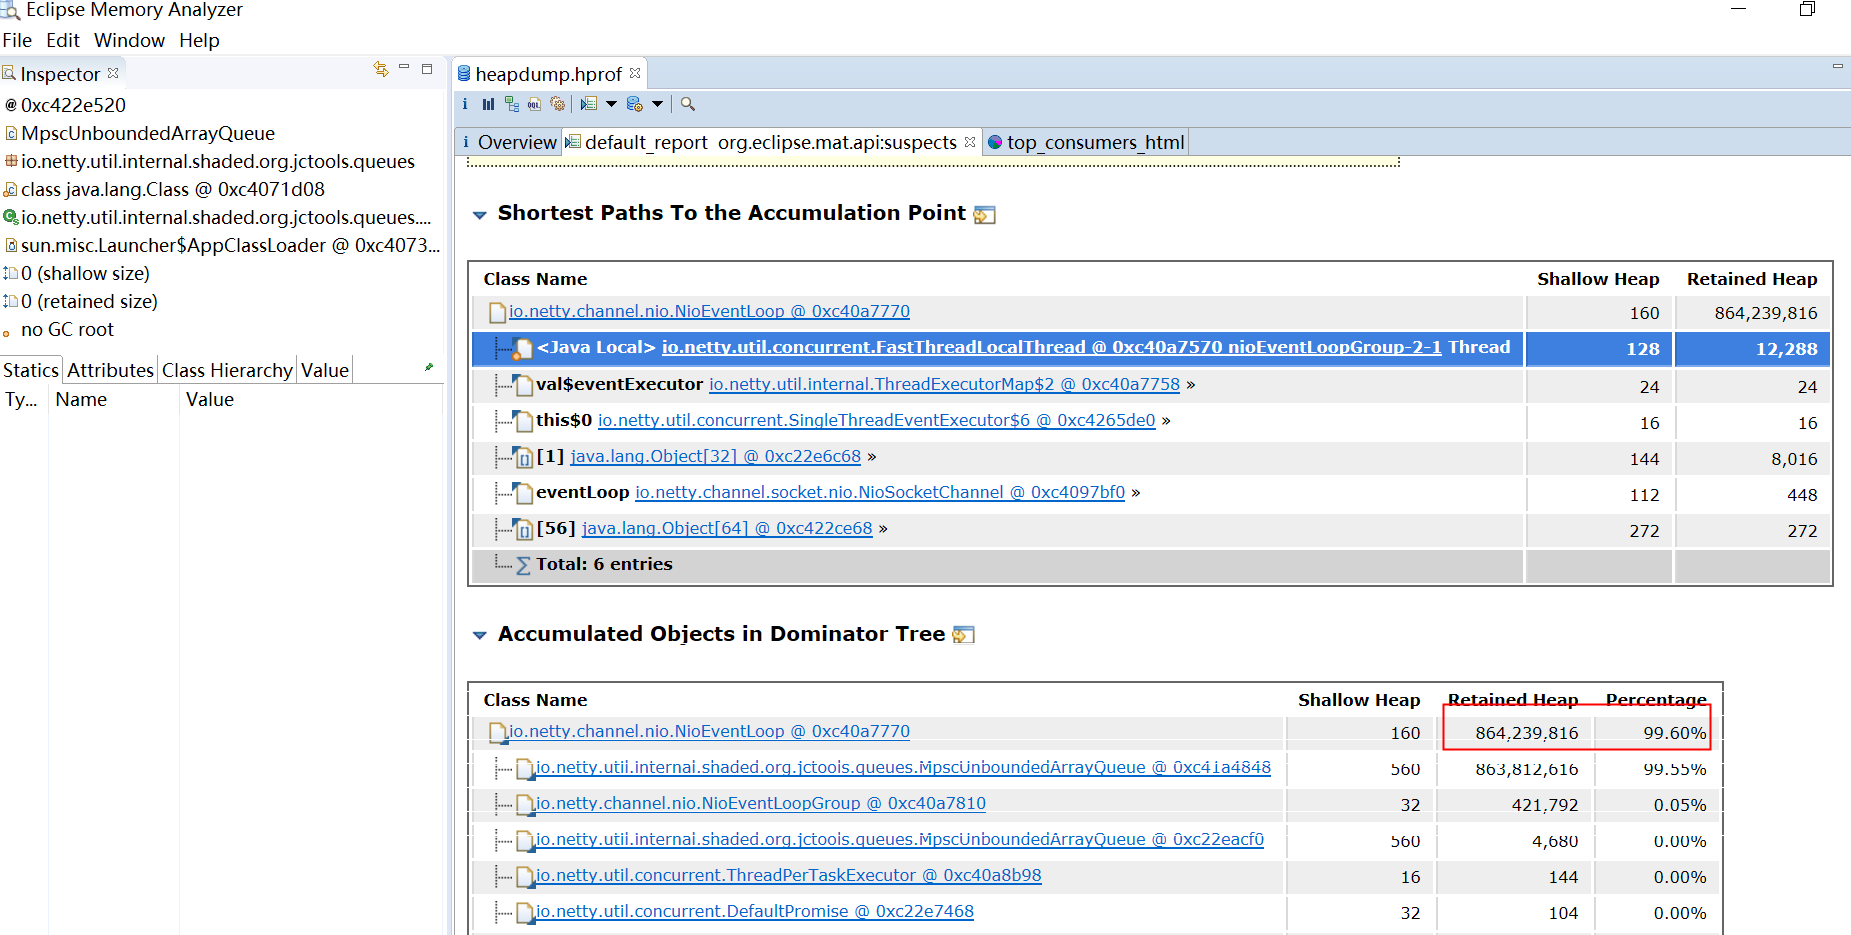1851x935 pixels.
Task: Click the Object[64] array icon
Action: 523,529
